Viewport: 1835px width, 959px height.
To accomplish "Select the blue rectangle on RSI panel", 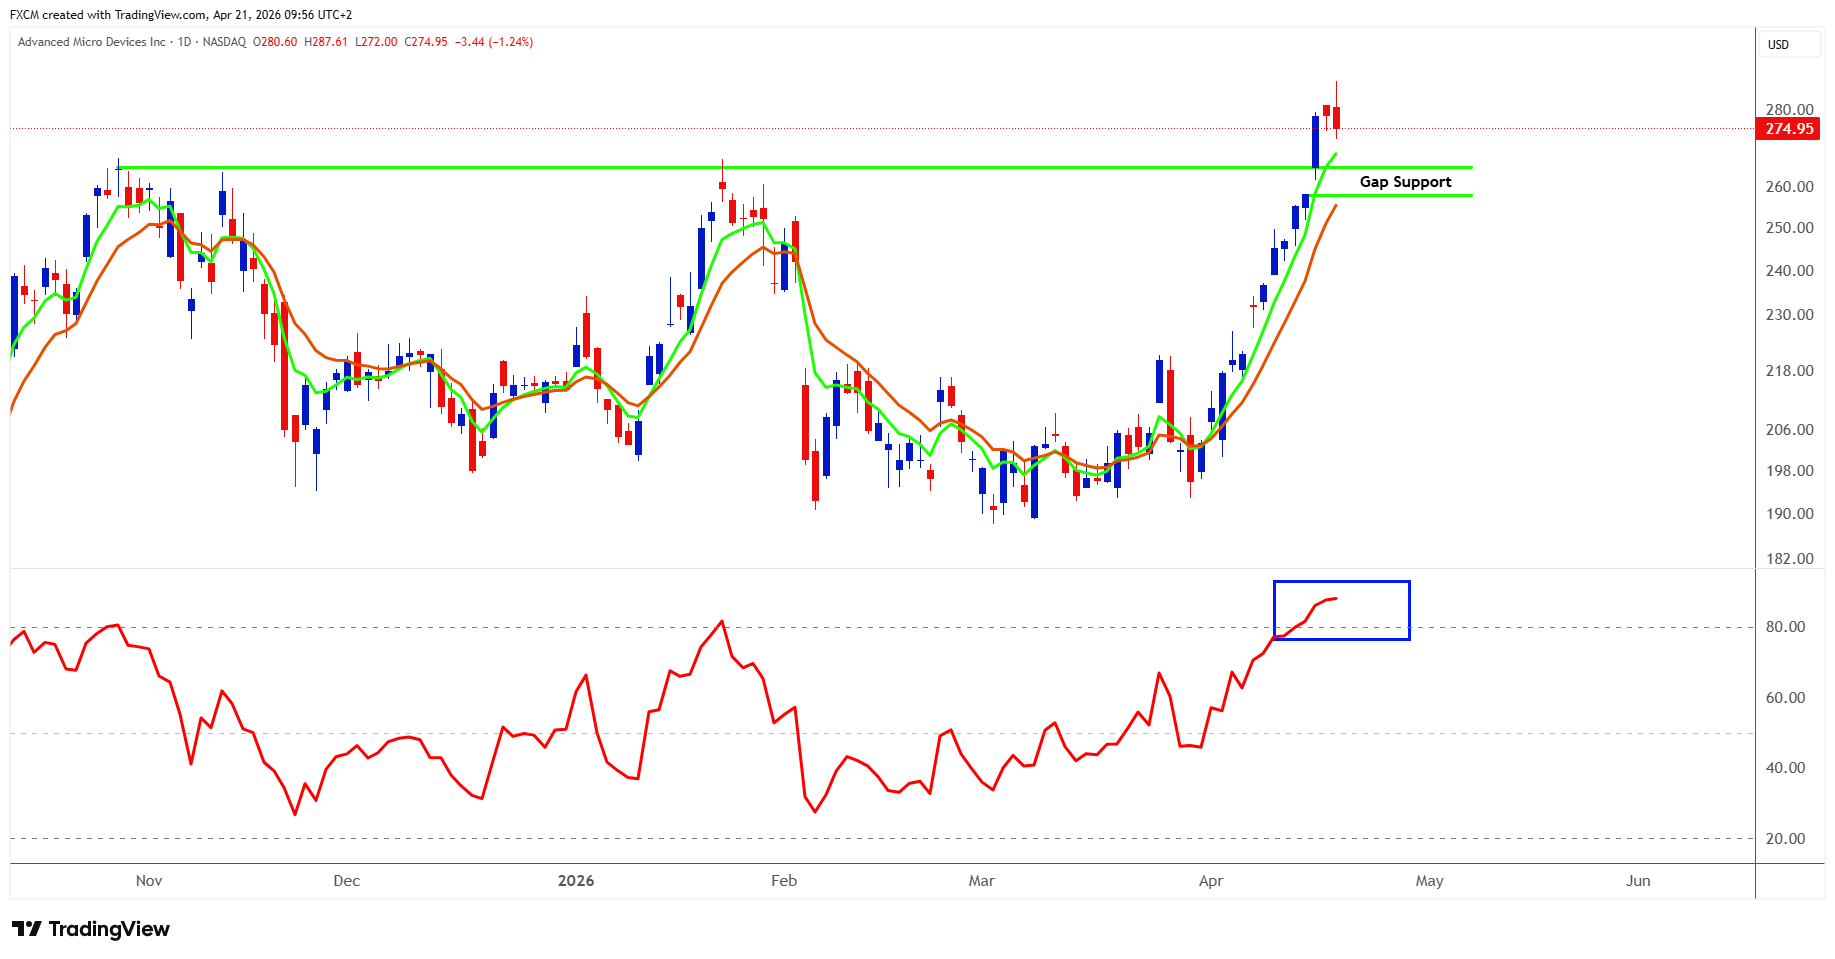I will (x=1341, y=582).
